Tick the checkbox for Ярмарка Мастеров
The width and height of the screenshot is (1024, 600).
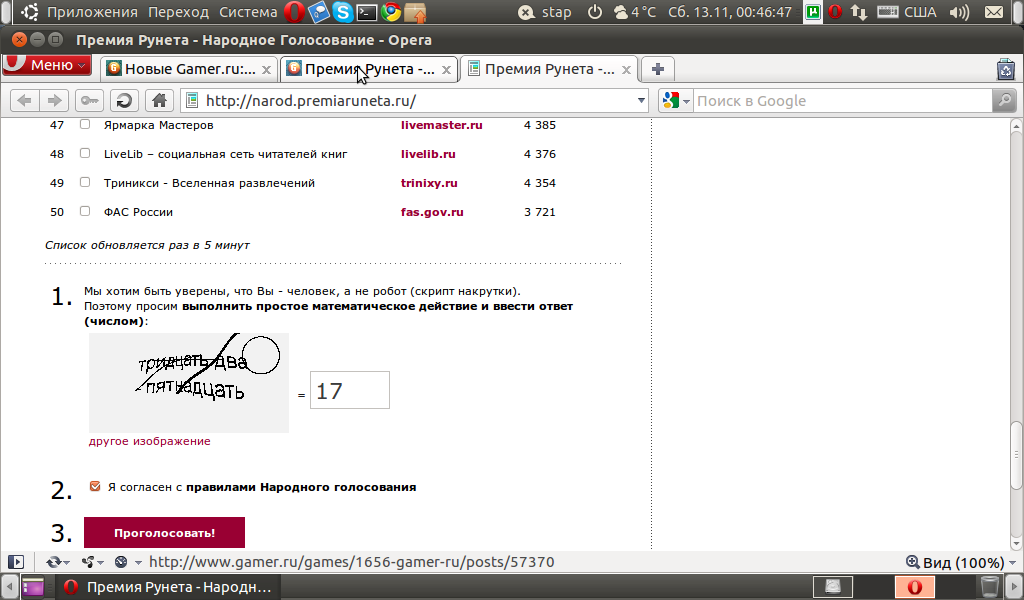pos(85,124)
